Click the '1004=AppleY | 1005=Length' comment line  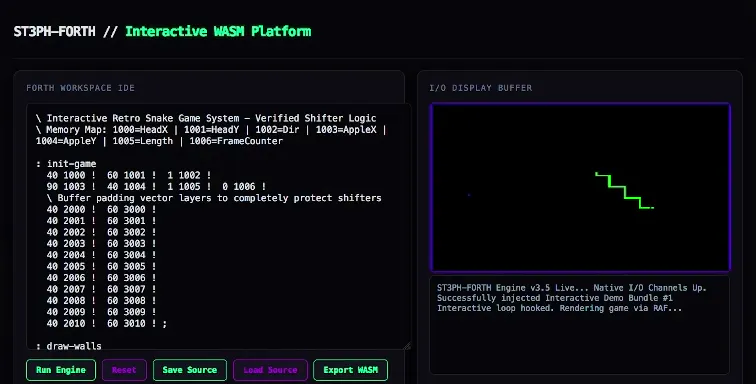[x=159, y=141]
